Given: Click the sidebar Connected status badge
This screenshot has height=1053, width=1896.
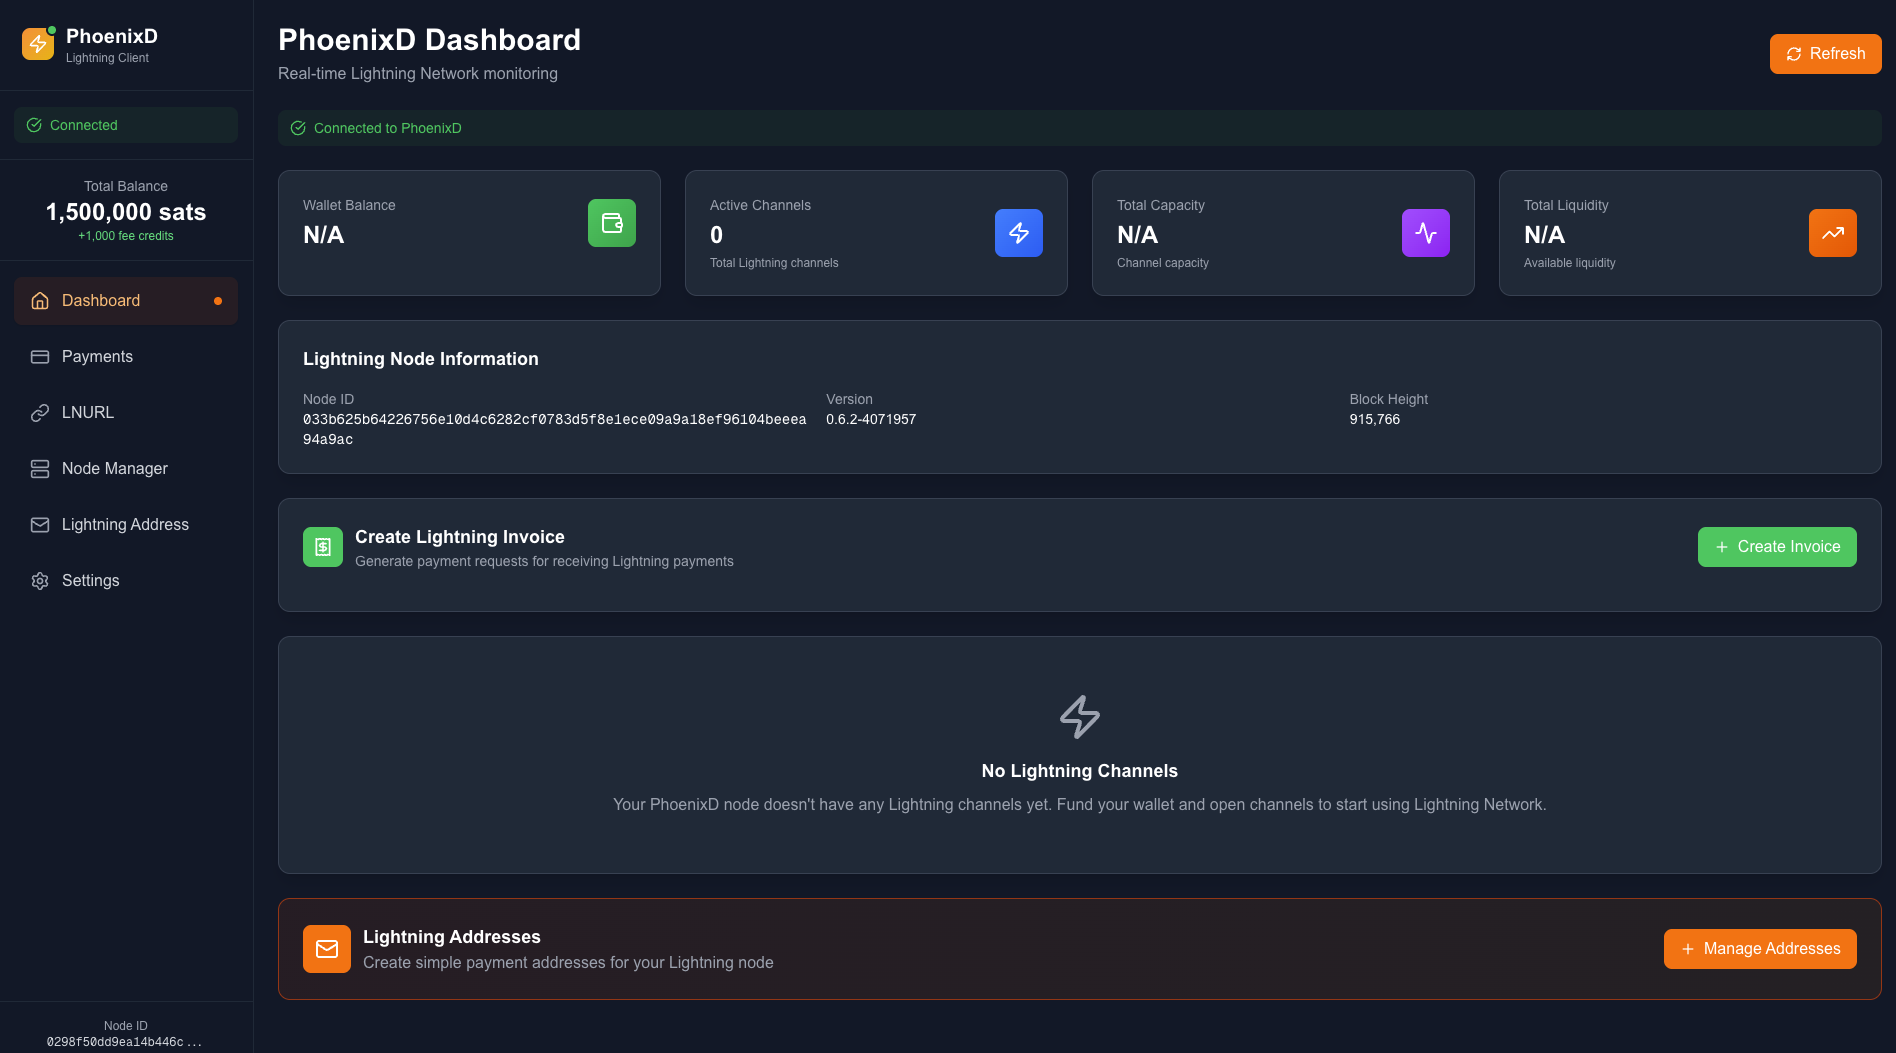Looking at the screenshot, I should coord(126,125).
